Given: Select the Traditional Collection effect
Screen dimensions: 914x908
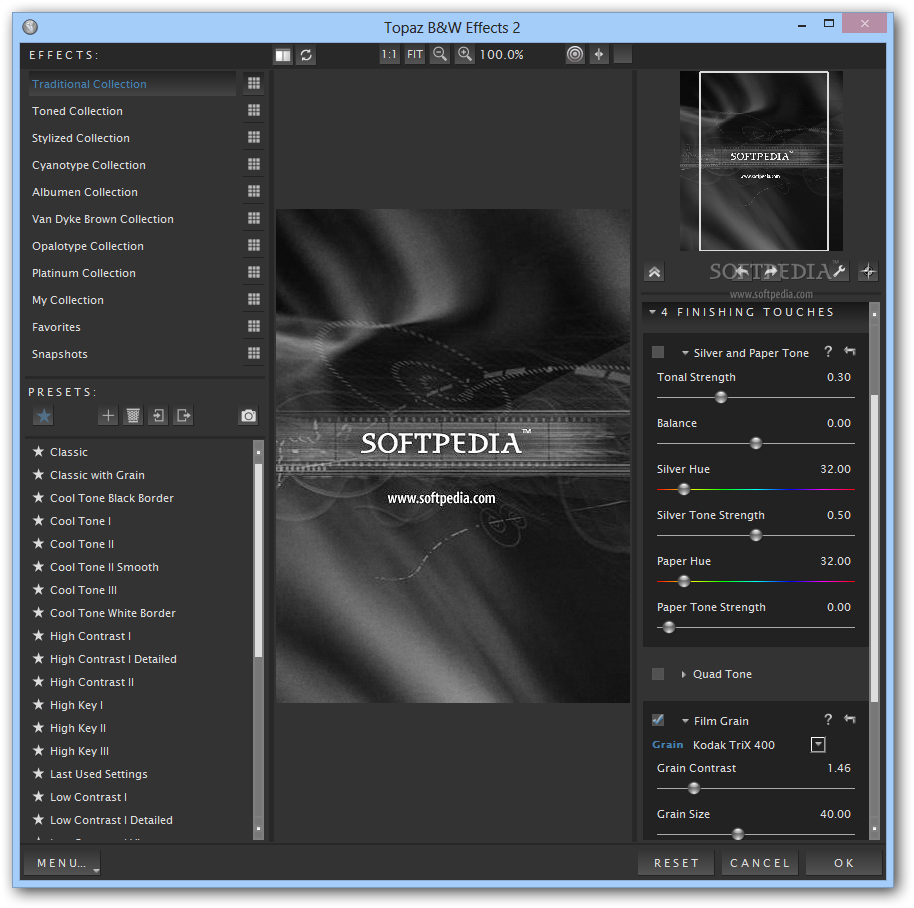Looking at the screenshot, I should 132,84.
